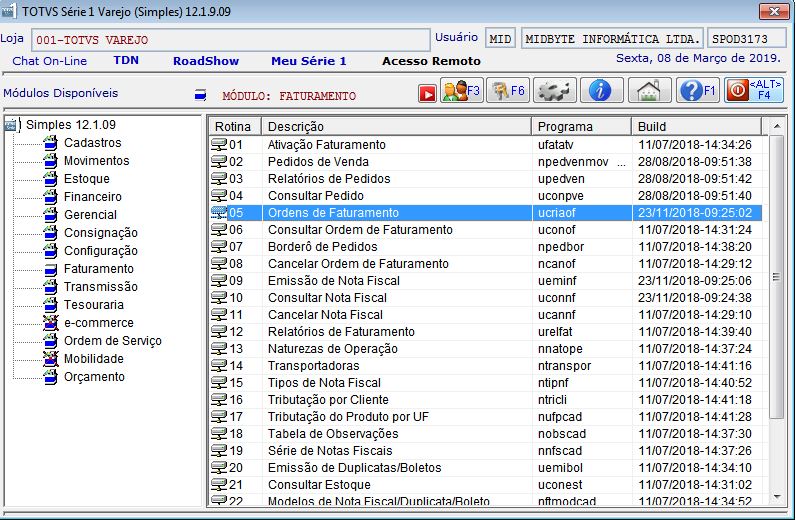
Task: Select the Tributação por Cliente row
Action: point(485,400)
